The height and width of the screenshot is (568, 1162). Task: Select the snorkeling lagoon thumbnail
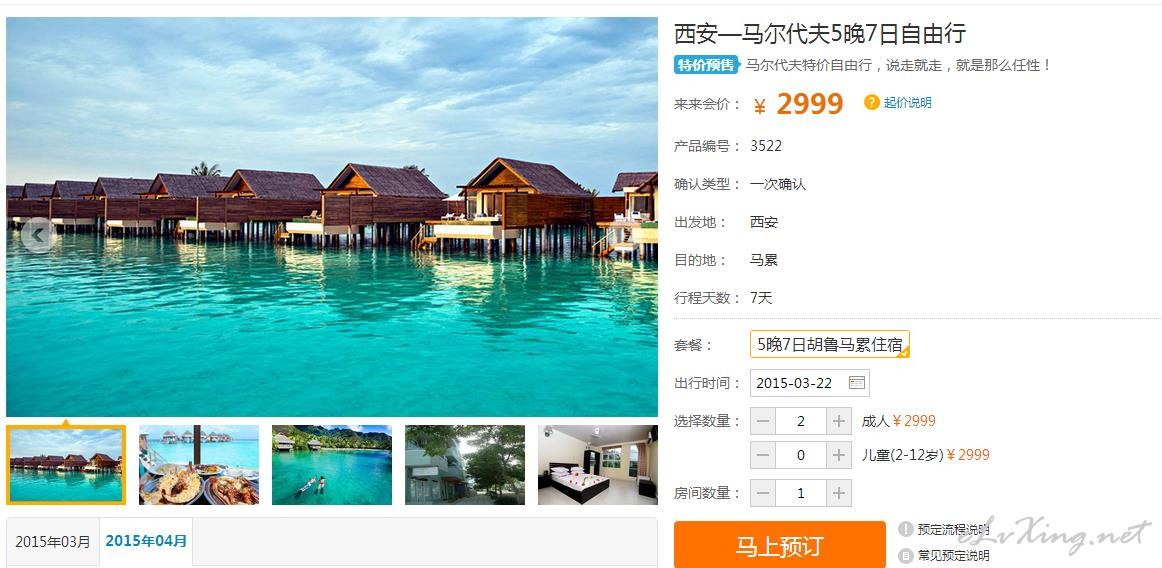332,465
